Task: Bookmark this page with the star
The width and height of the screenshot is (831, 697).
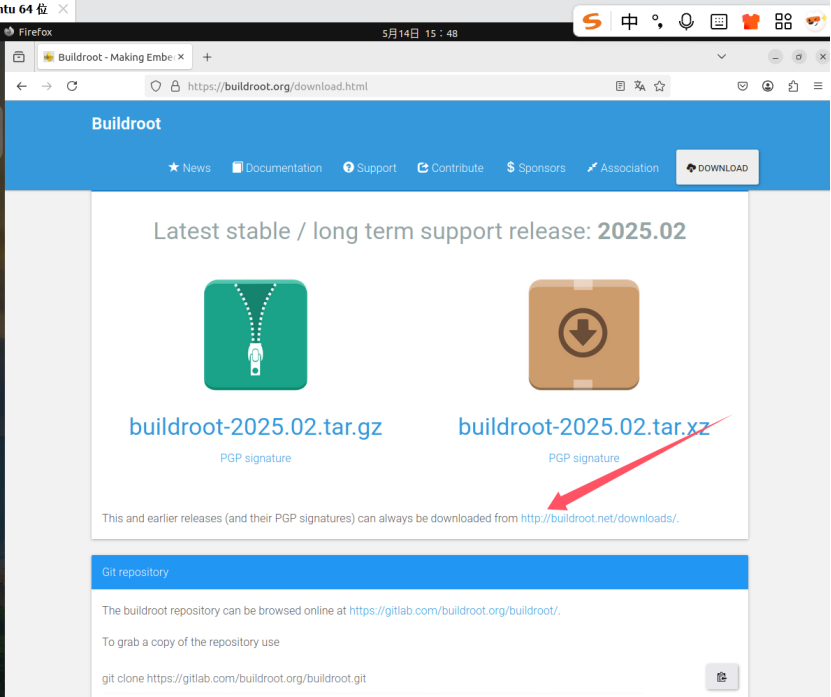Action: point(659,86)
